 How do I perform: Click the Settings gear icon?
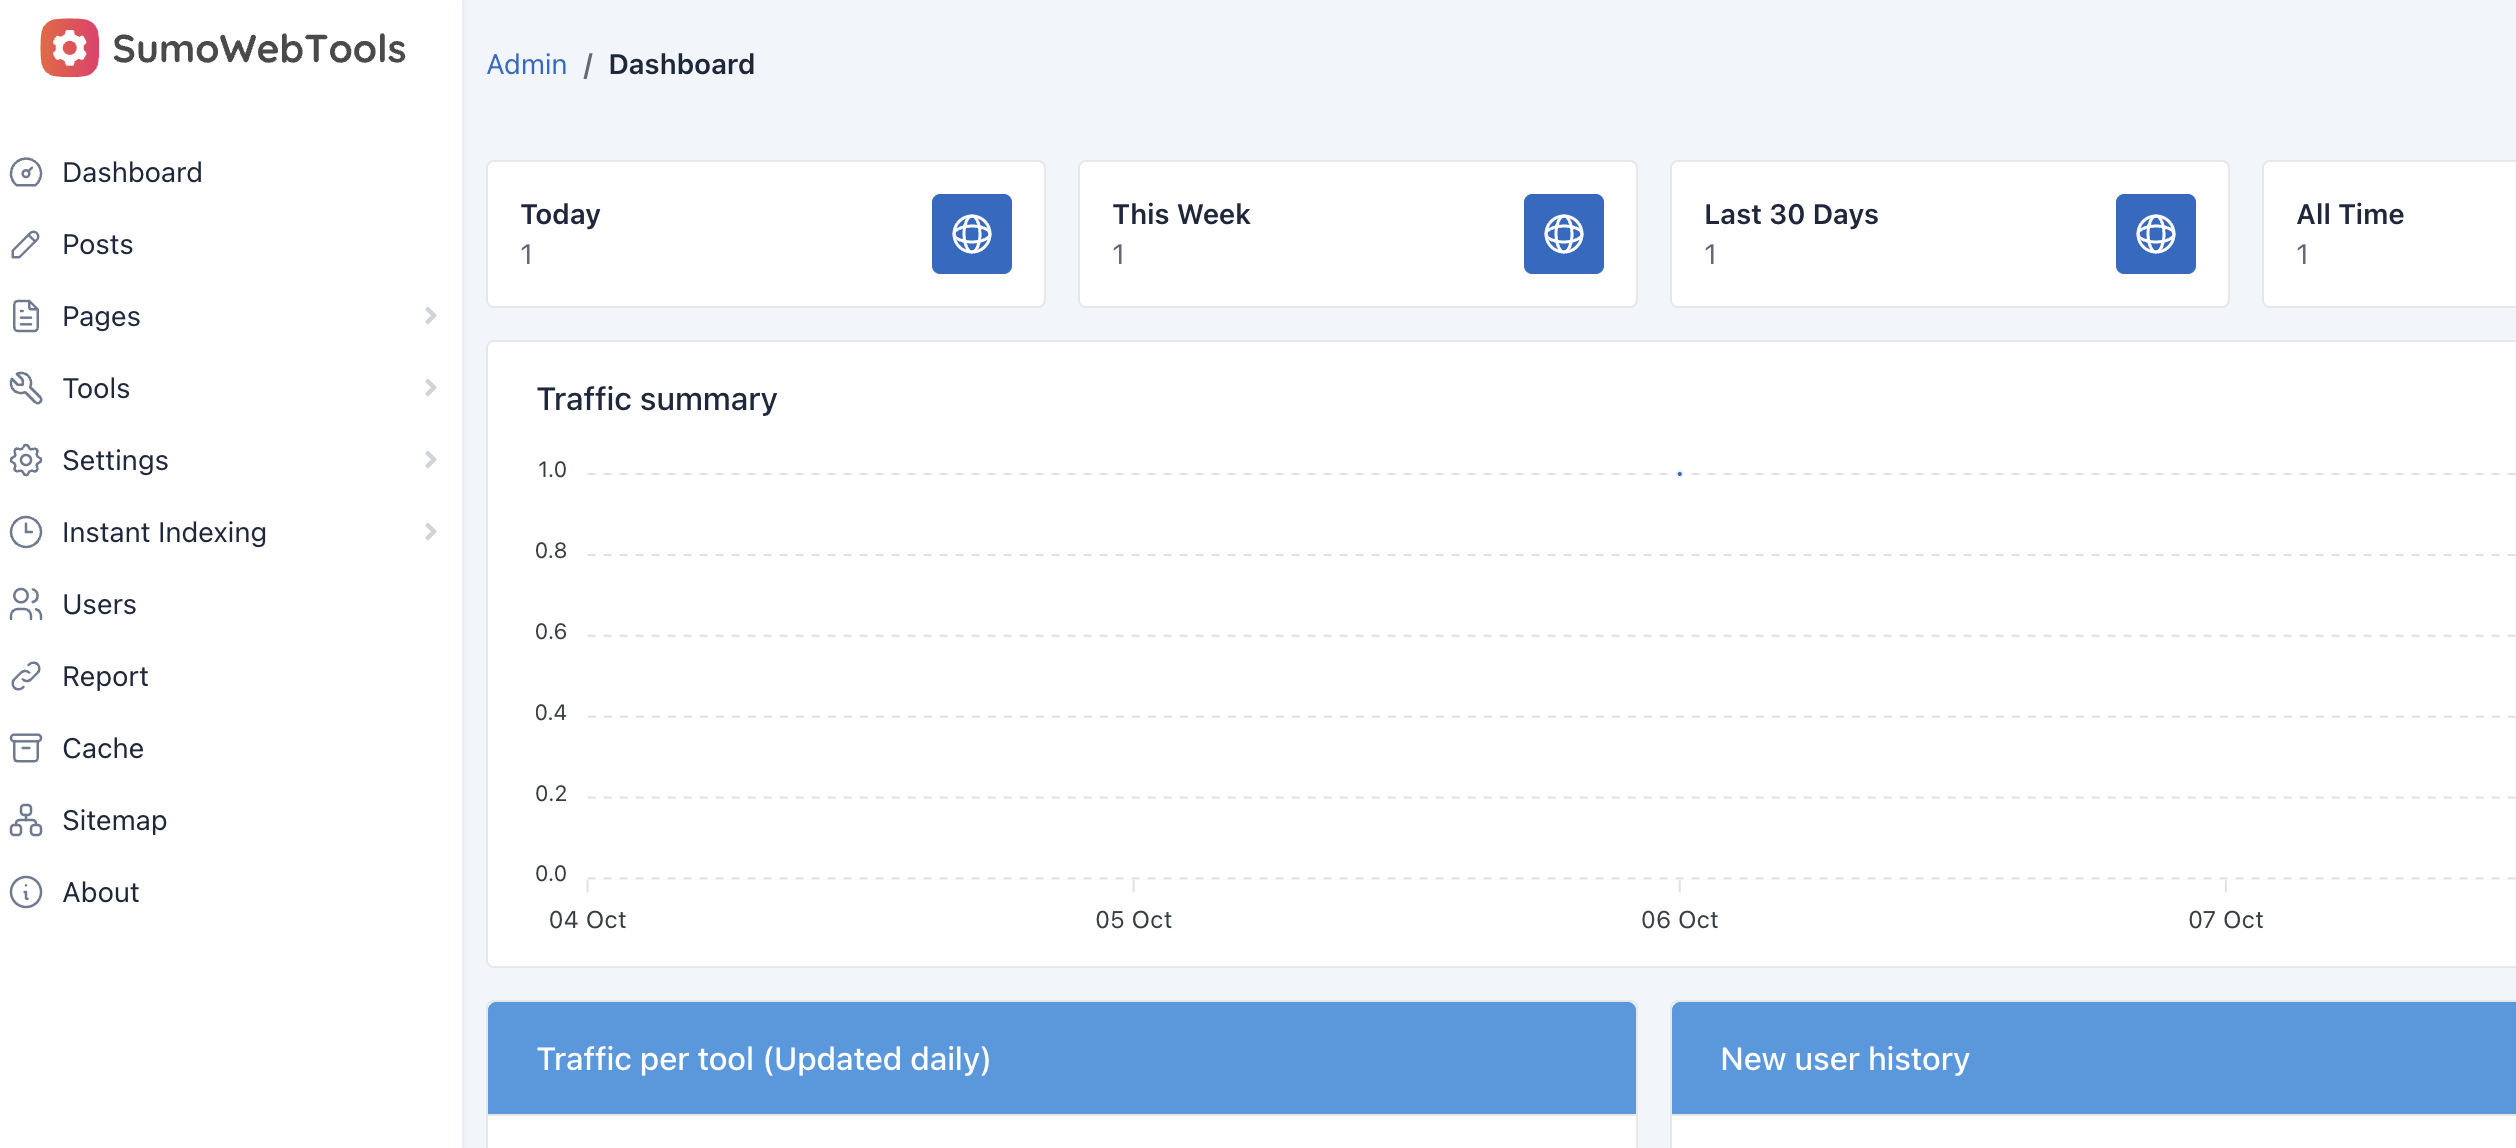coord(26,461)
